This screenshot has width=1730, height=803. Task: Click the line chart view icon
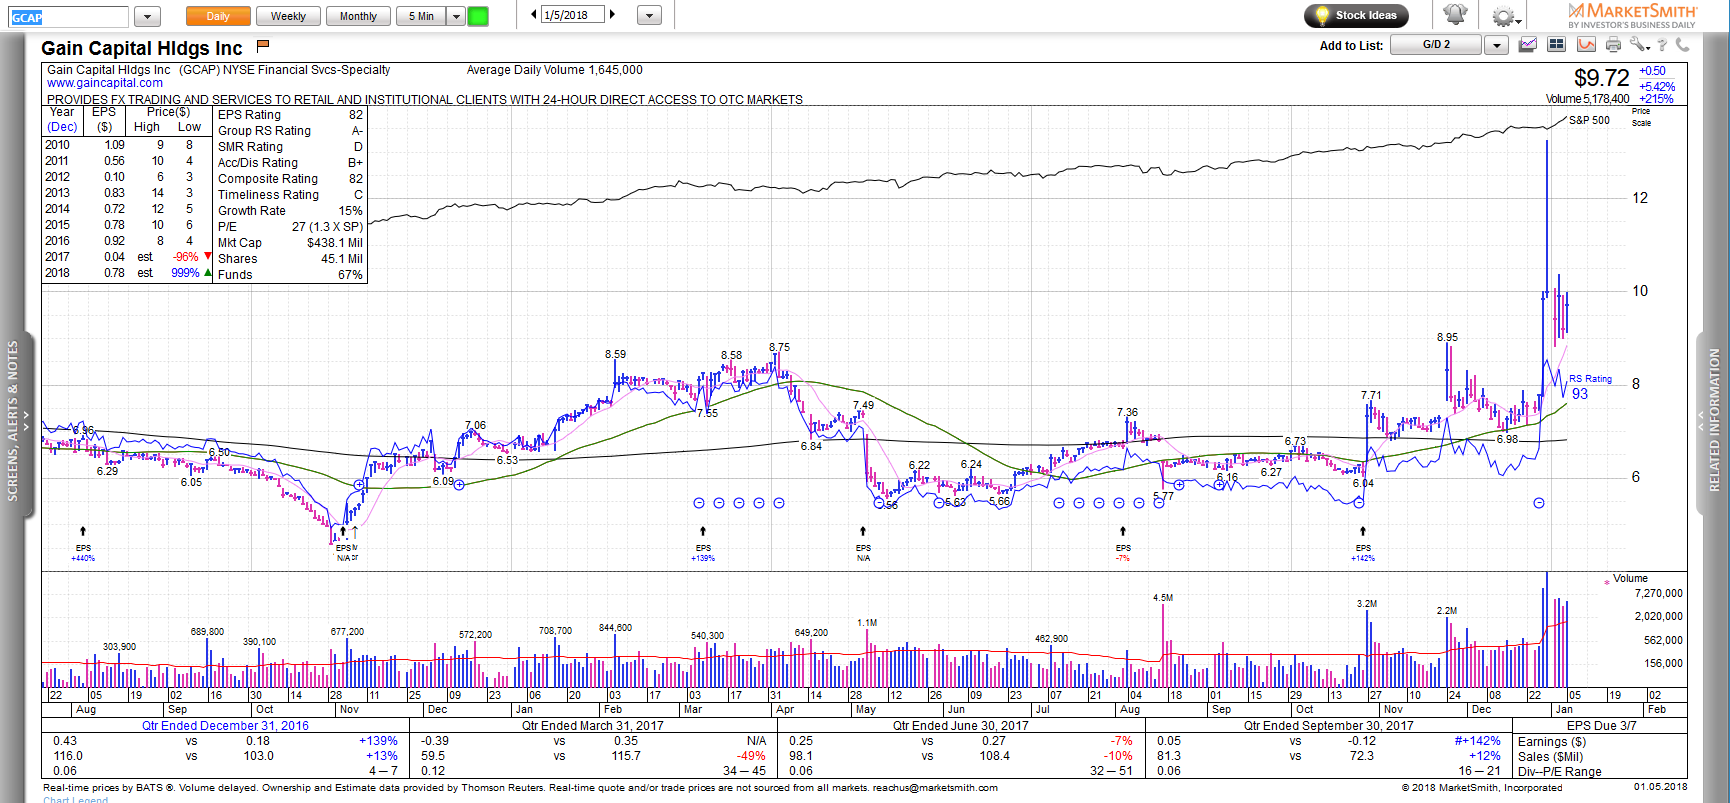click(x=1528, y=45)
